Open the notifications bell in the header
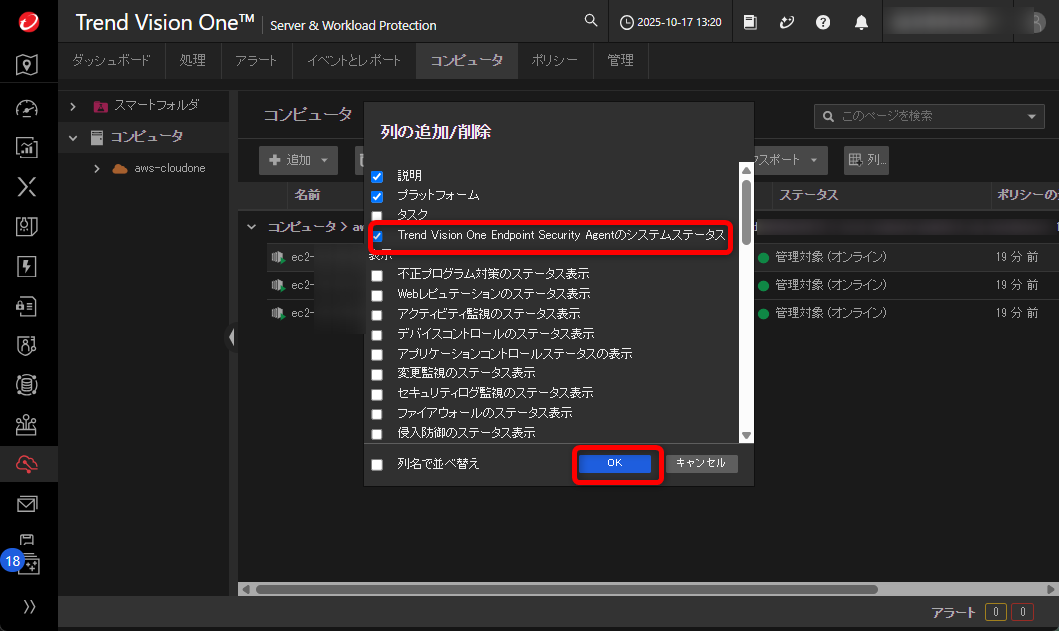Screen dimensions: 1059x631 point(861,21)
